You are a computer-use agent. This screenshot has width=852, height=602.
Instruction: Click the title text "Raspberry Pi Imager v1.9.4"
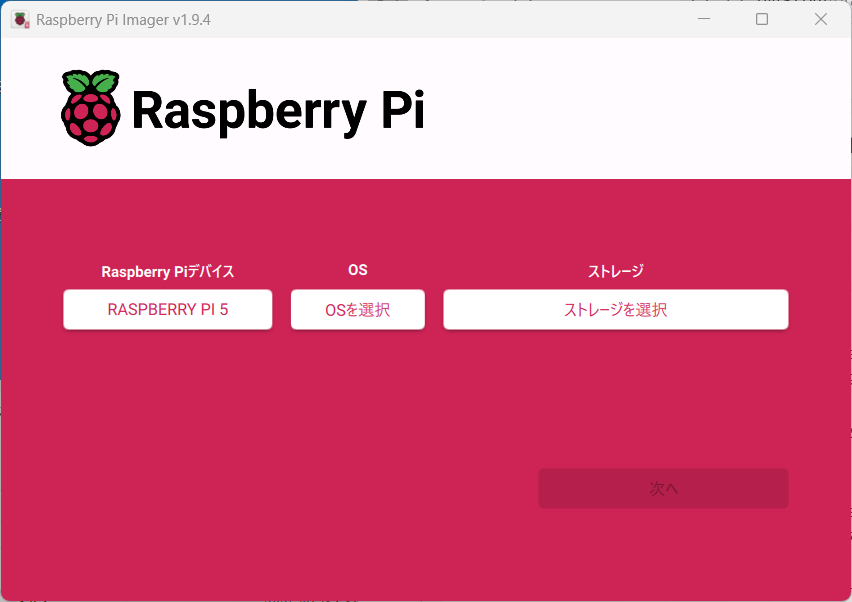pos(123,20)
